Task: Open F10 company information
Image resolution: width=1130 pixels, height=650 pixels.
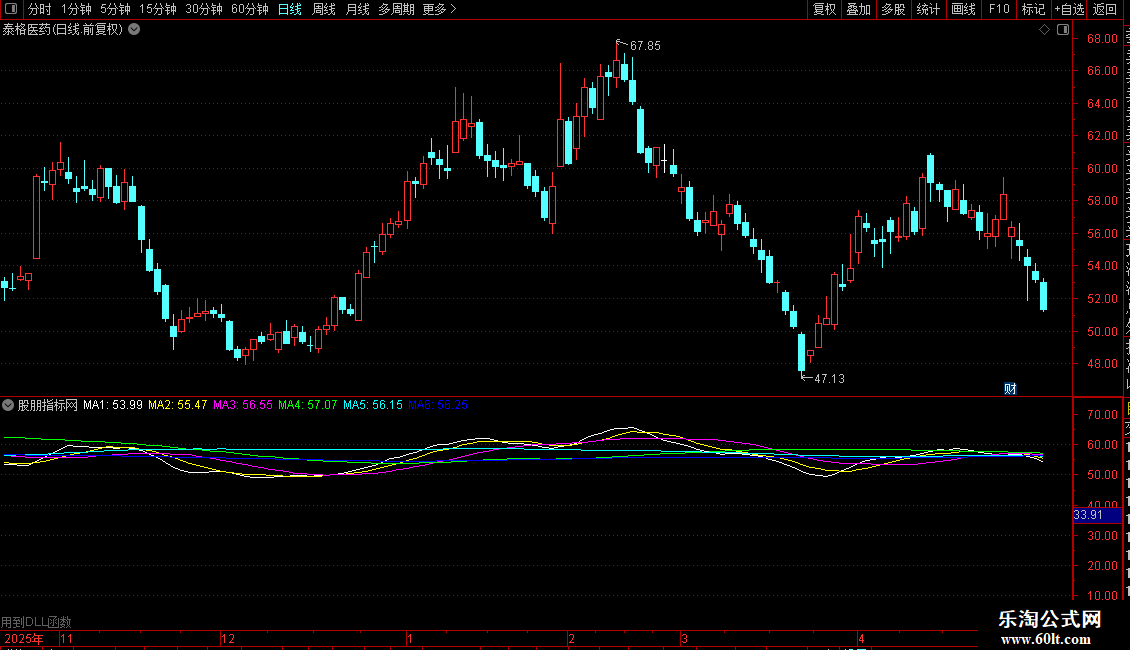Action: pos(999,9)
